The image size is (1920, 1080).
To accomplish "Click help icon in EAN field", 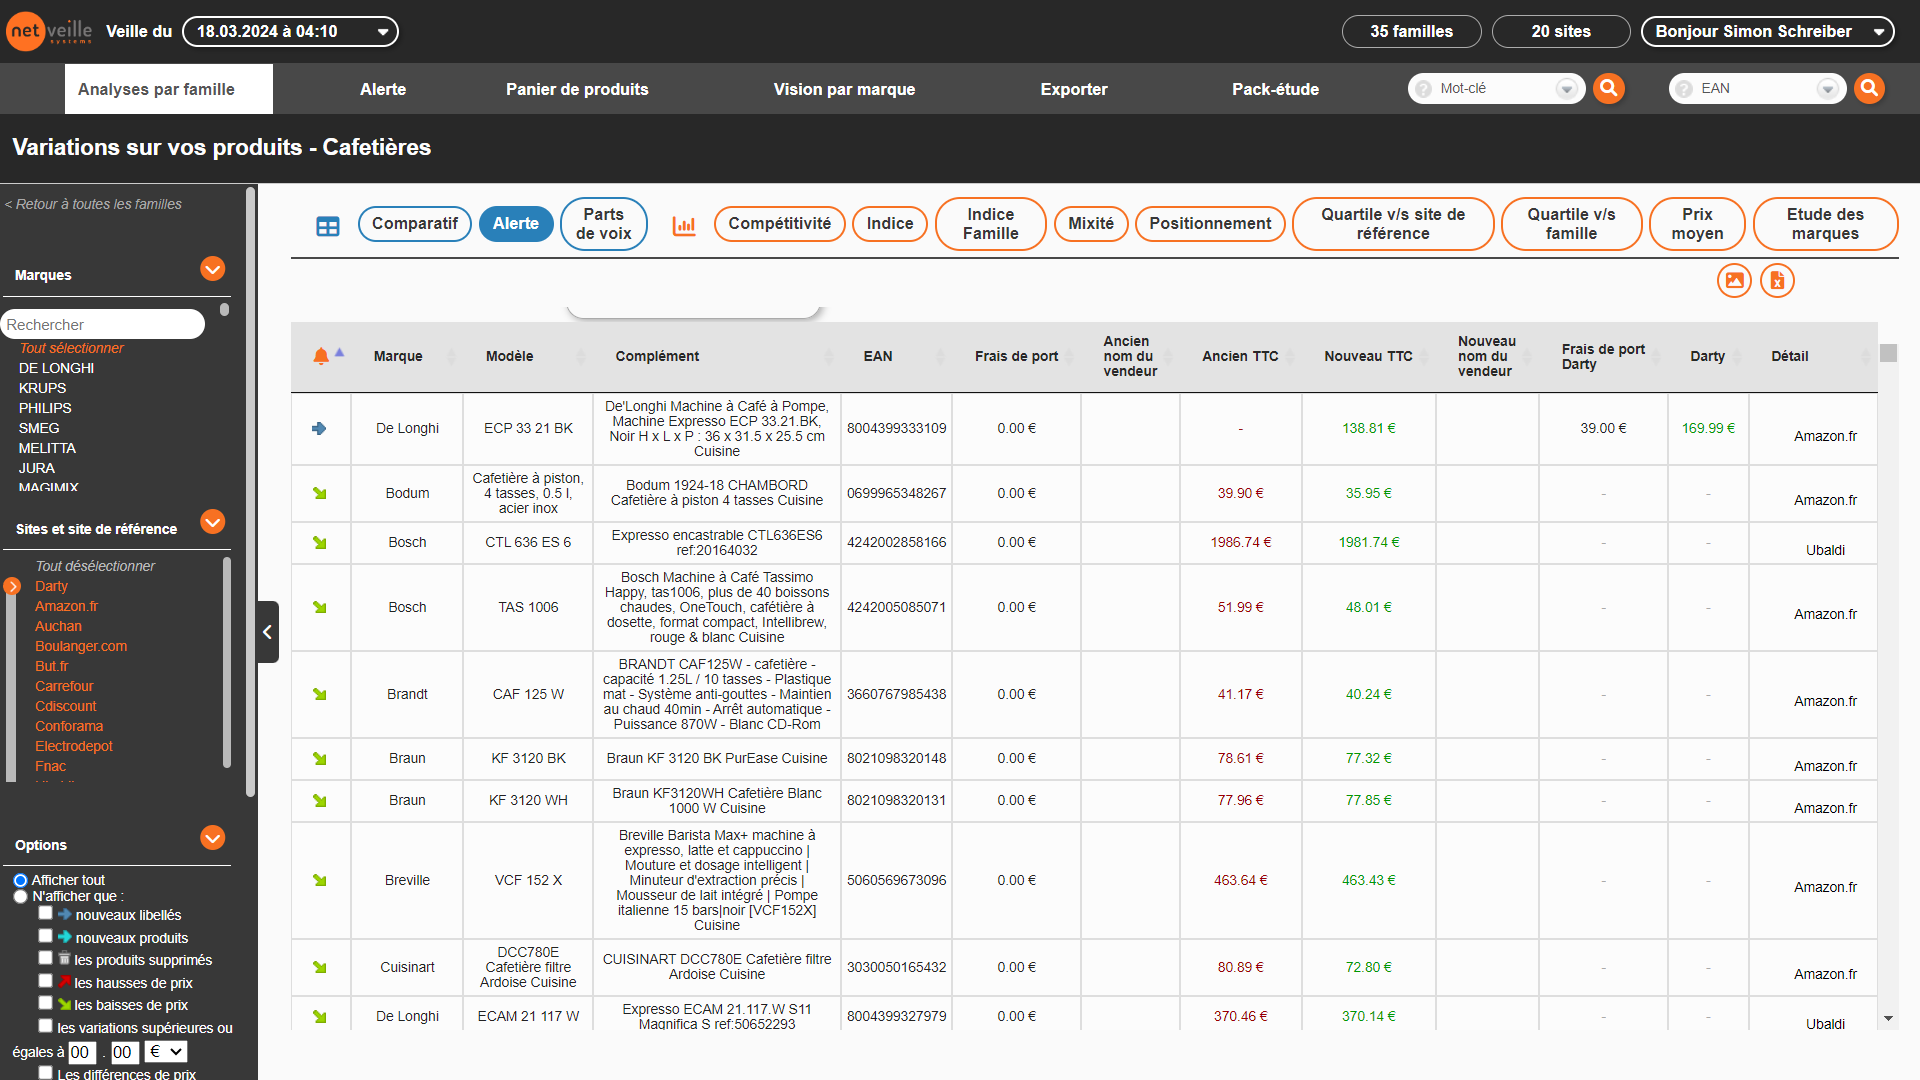I will (1684, 89).
